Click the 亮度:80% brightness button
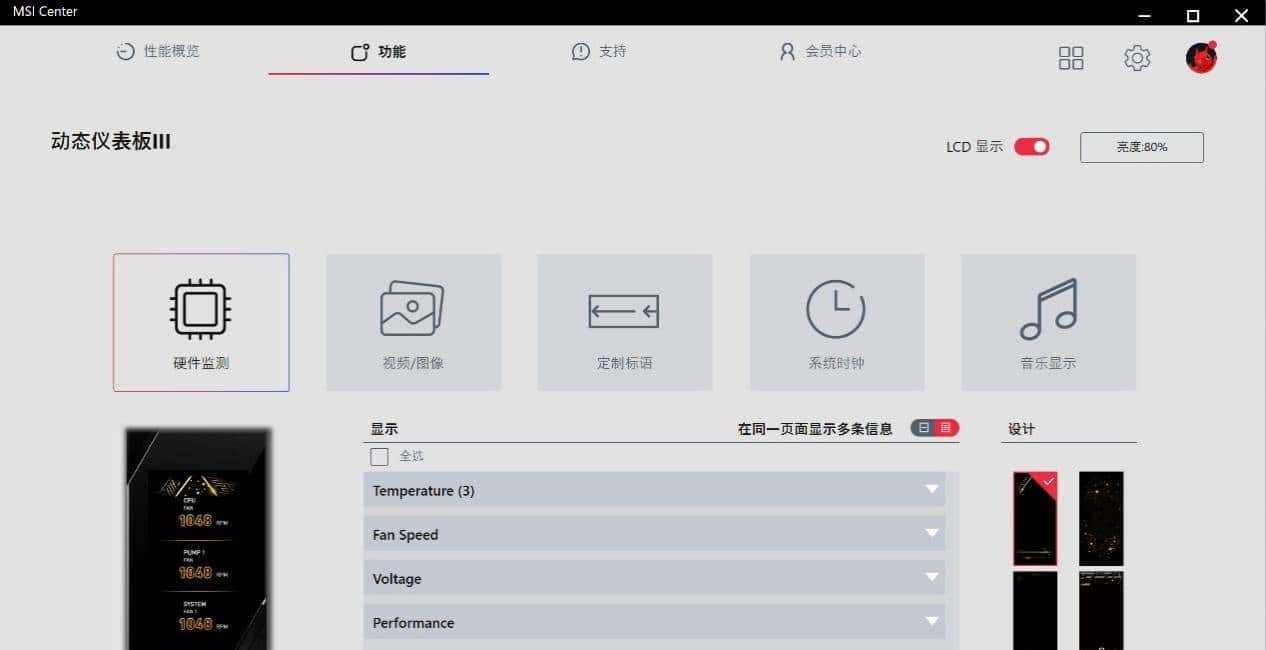The width and height of the screenshot is (1266, 650). tap(1141, 147)
